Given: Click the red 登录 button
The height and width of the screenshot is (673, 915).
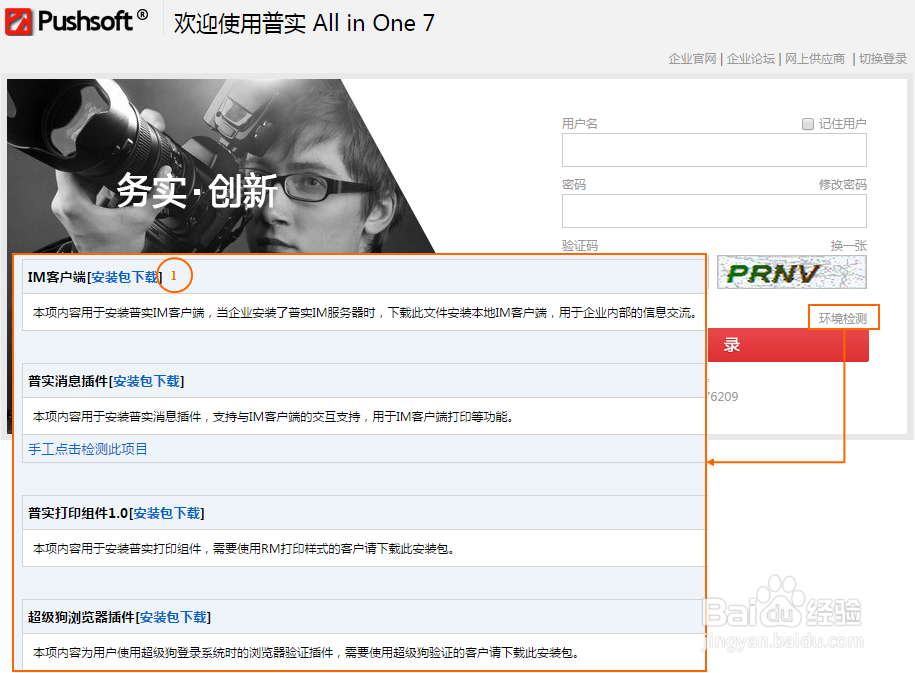Looking at the screenshot, I should coord(788,345).
